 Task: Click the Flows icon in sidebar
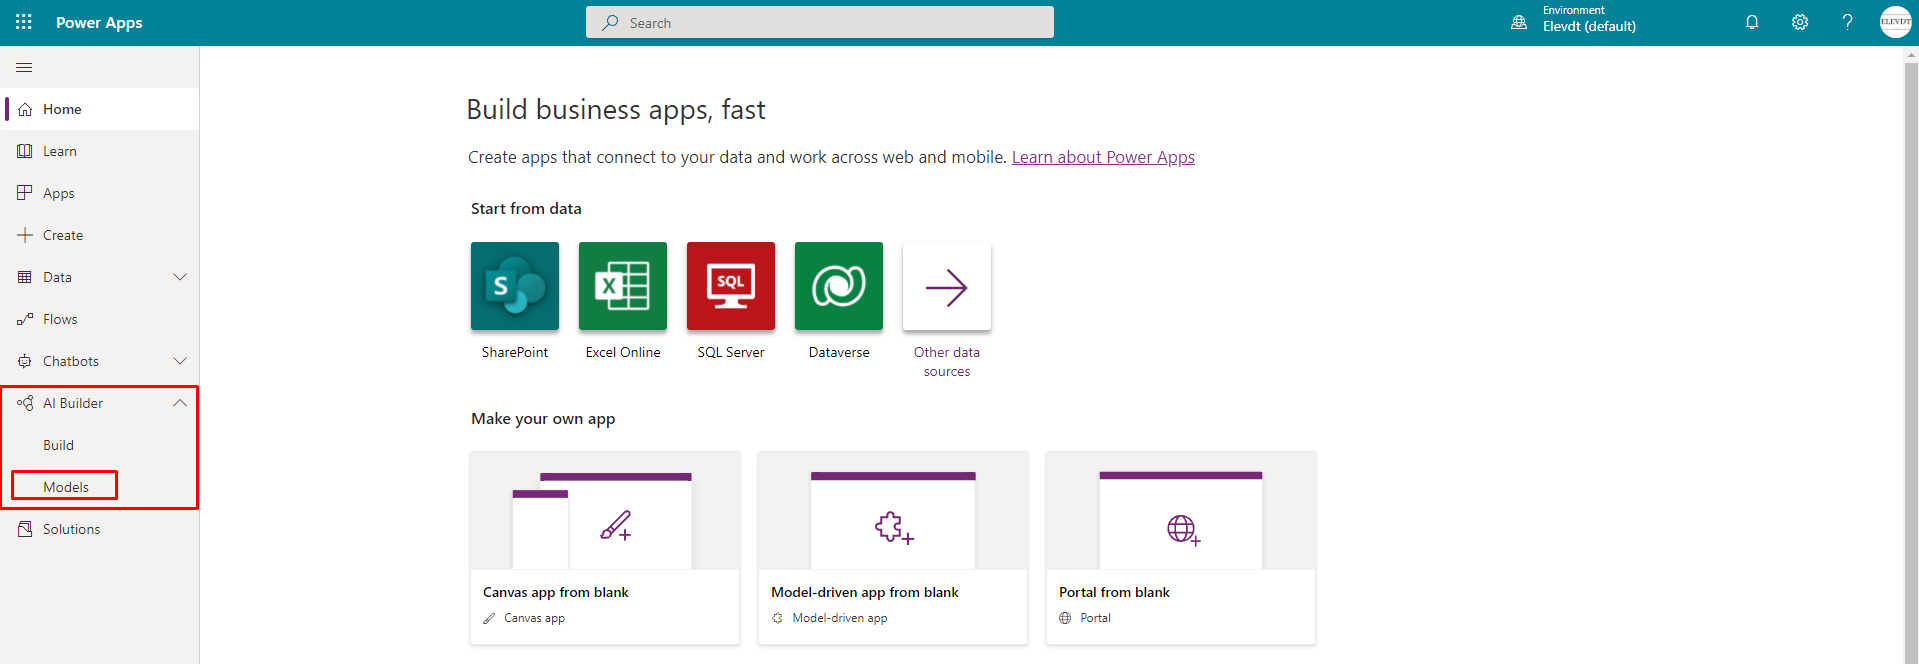point(25,319)
